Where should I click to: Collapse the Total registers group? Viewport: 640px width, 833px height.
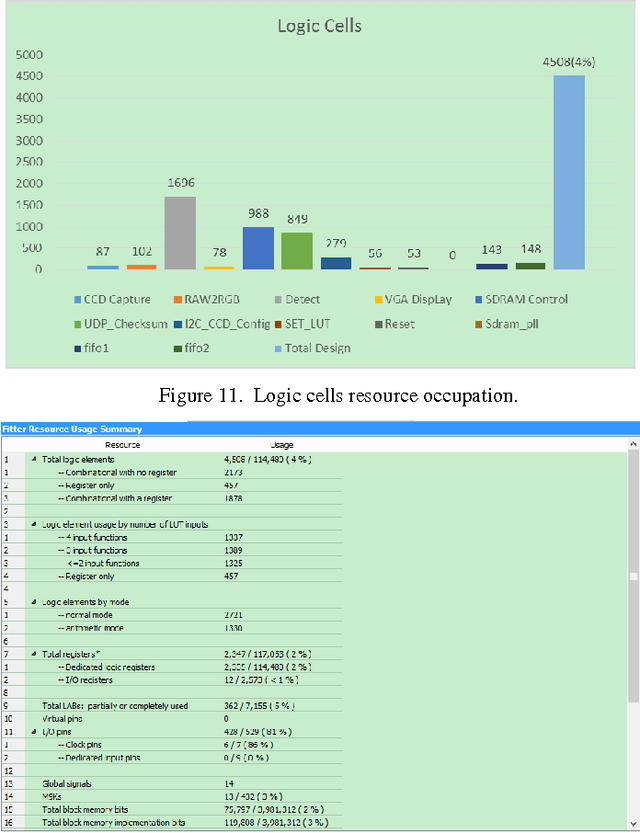(x=32, y=653)
